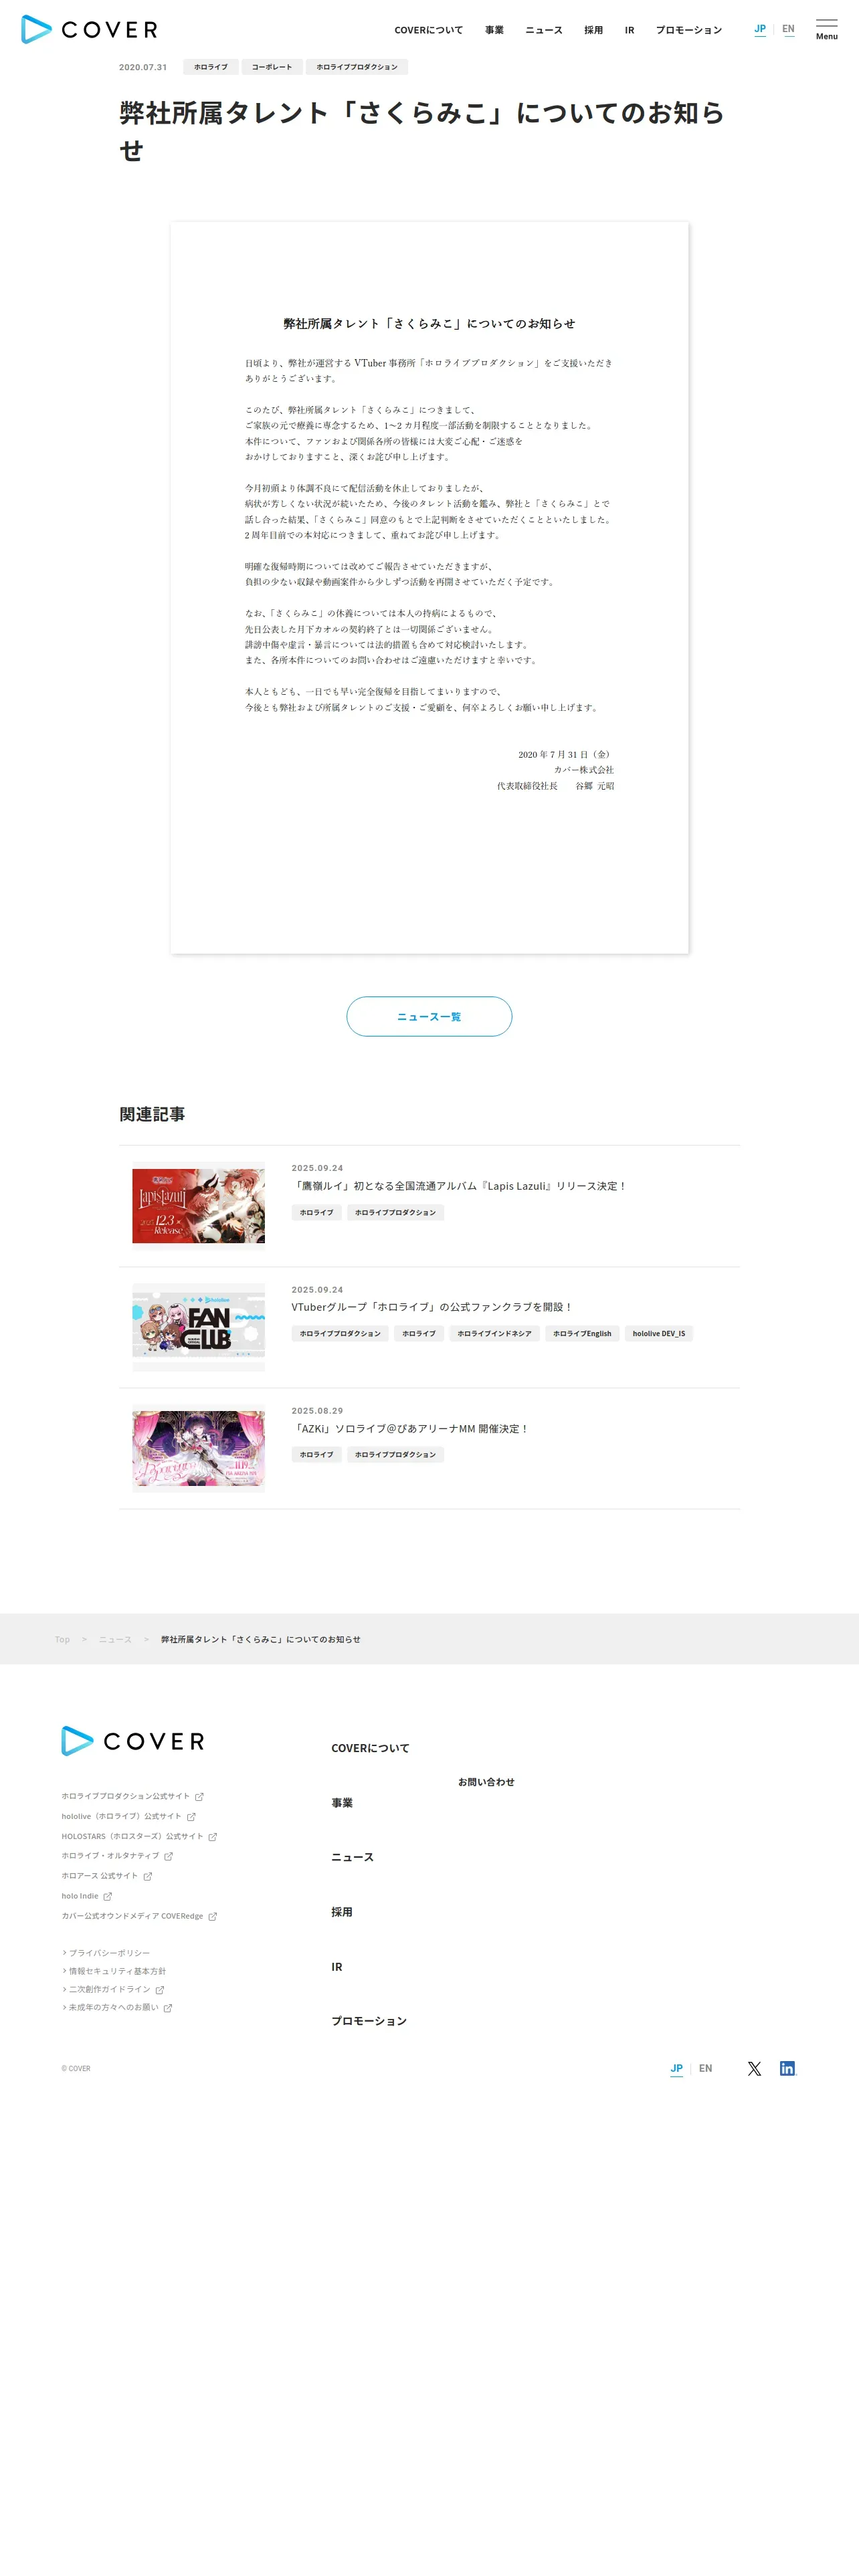Click the COVER logo in the footer
Image resolution: width=859 pixels, height=2576 pixels.
133,1741
